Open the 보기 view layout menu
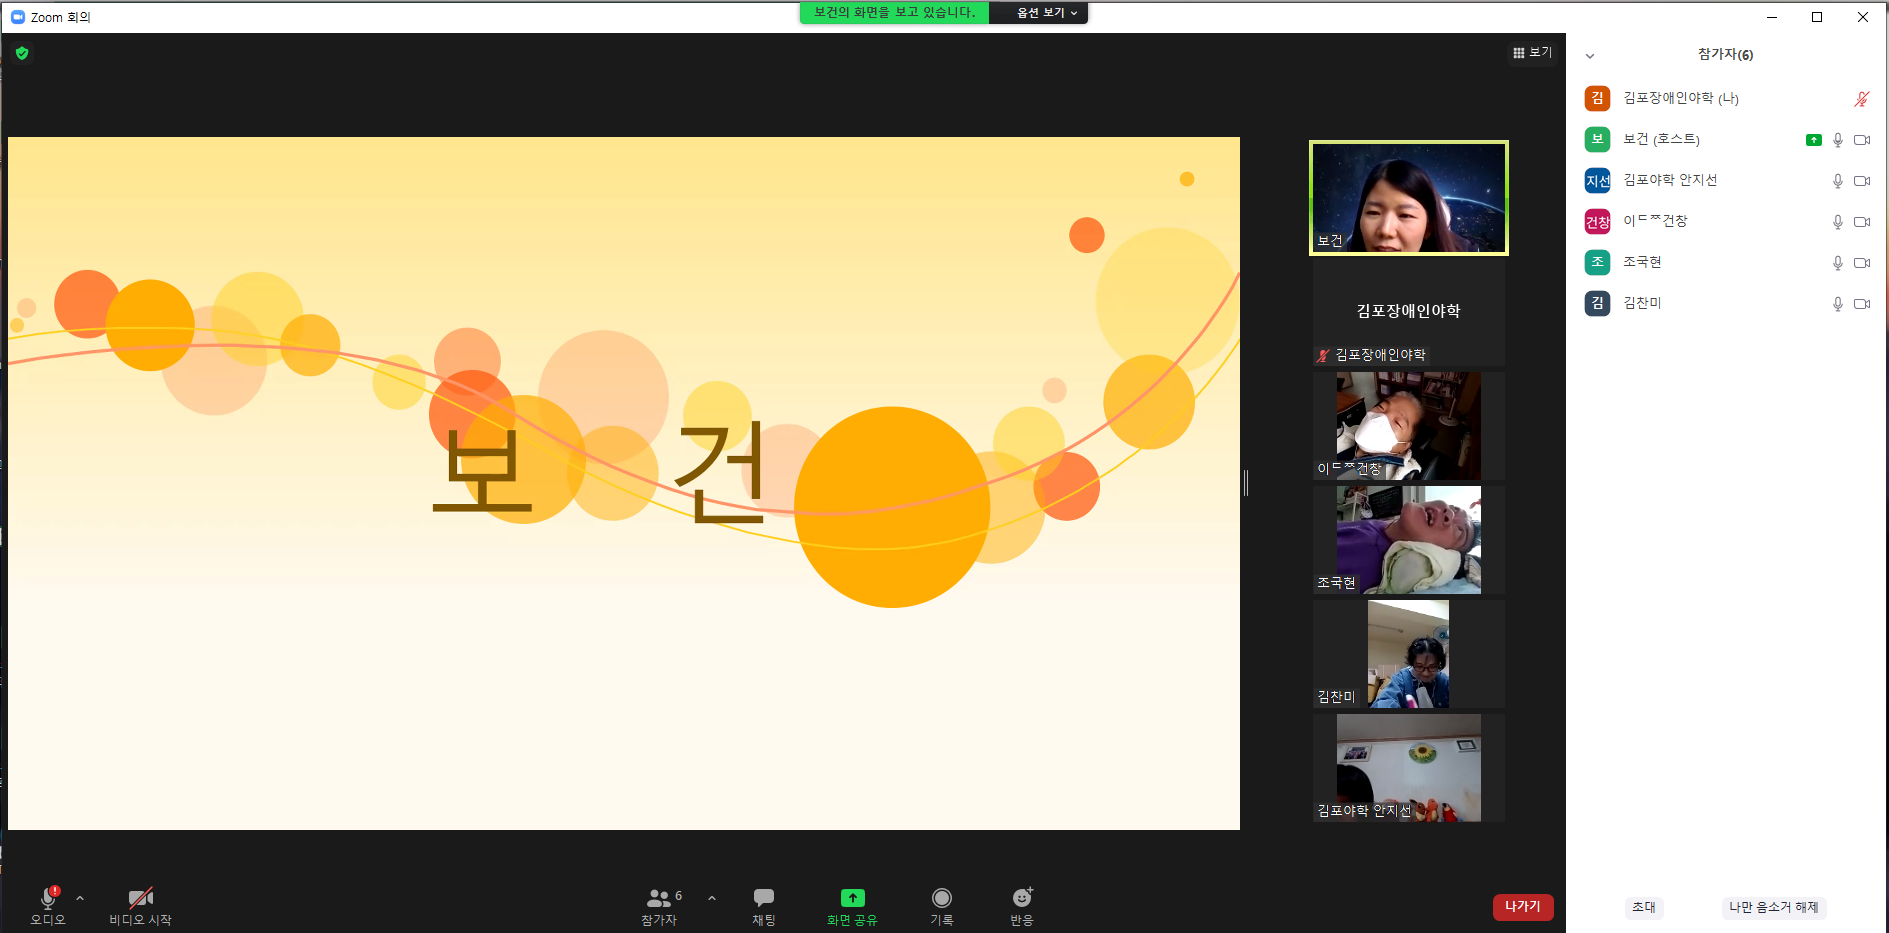 pos(1532,53)
